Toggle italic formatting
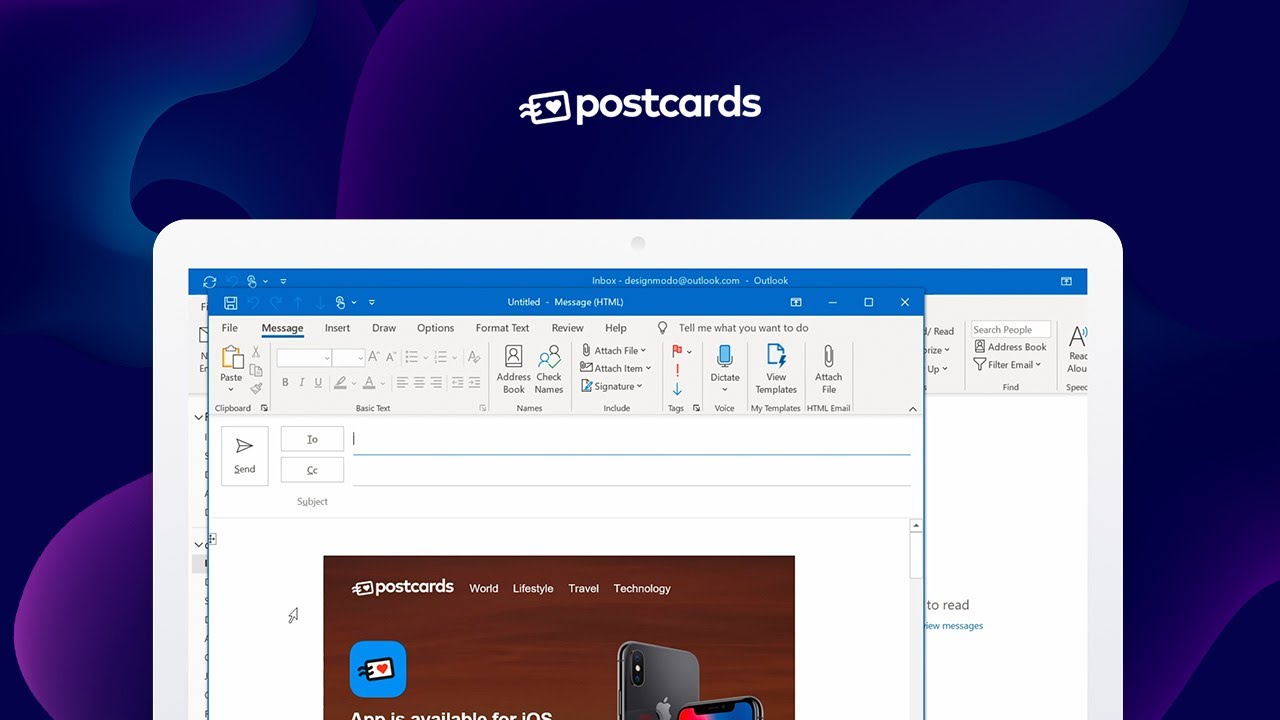Screen dimensions: 1280x720 302,382
